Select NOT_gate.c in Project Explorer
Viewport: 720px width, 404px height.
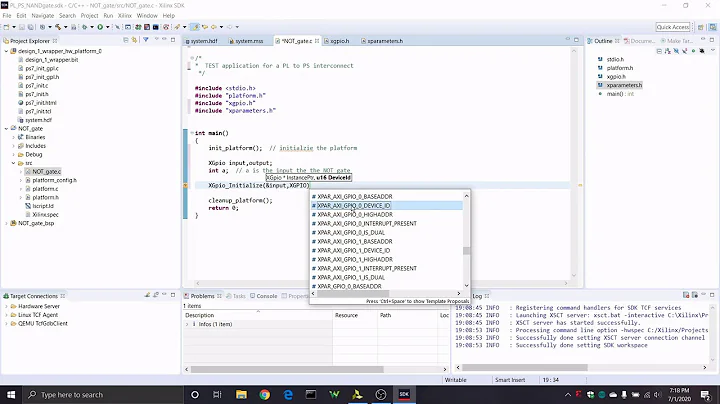pos(46,172)
